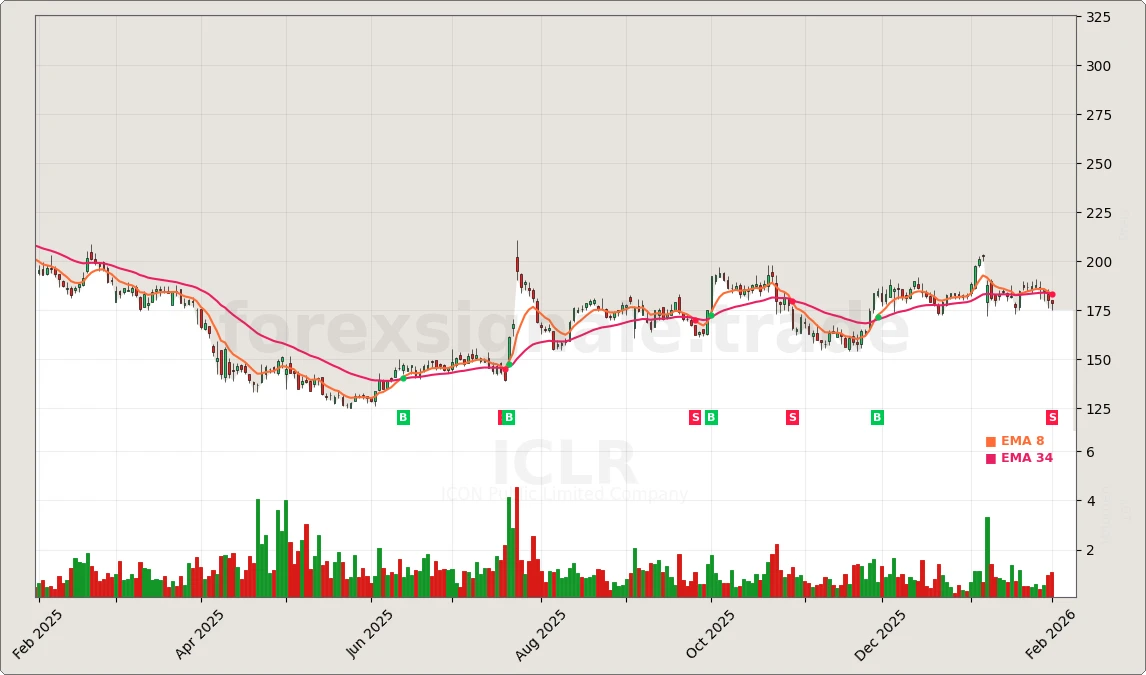Click the Sell marker in late October 2025
This screenshot has height=675, width=1146.
[792, 418]
